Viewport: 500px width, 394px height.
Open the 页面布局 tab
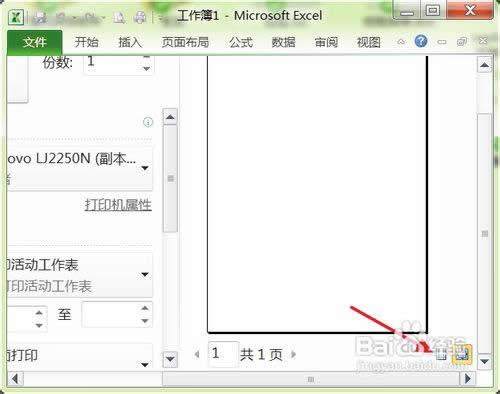click(185, 42)
